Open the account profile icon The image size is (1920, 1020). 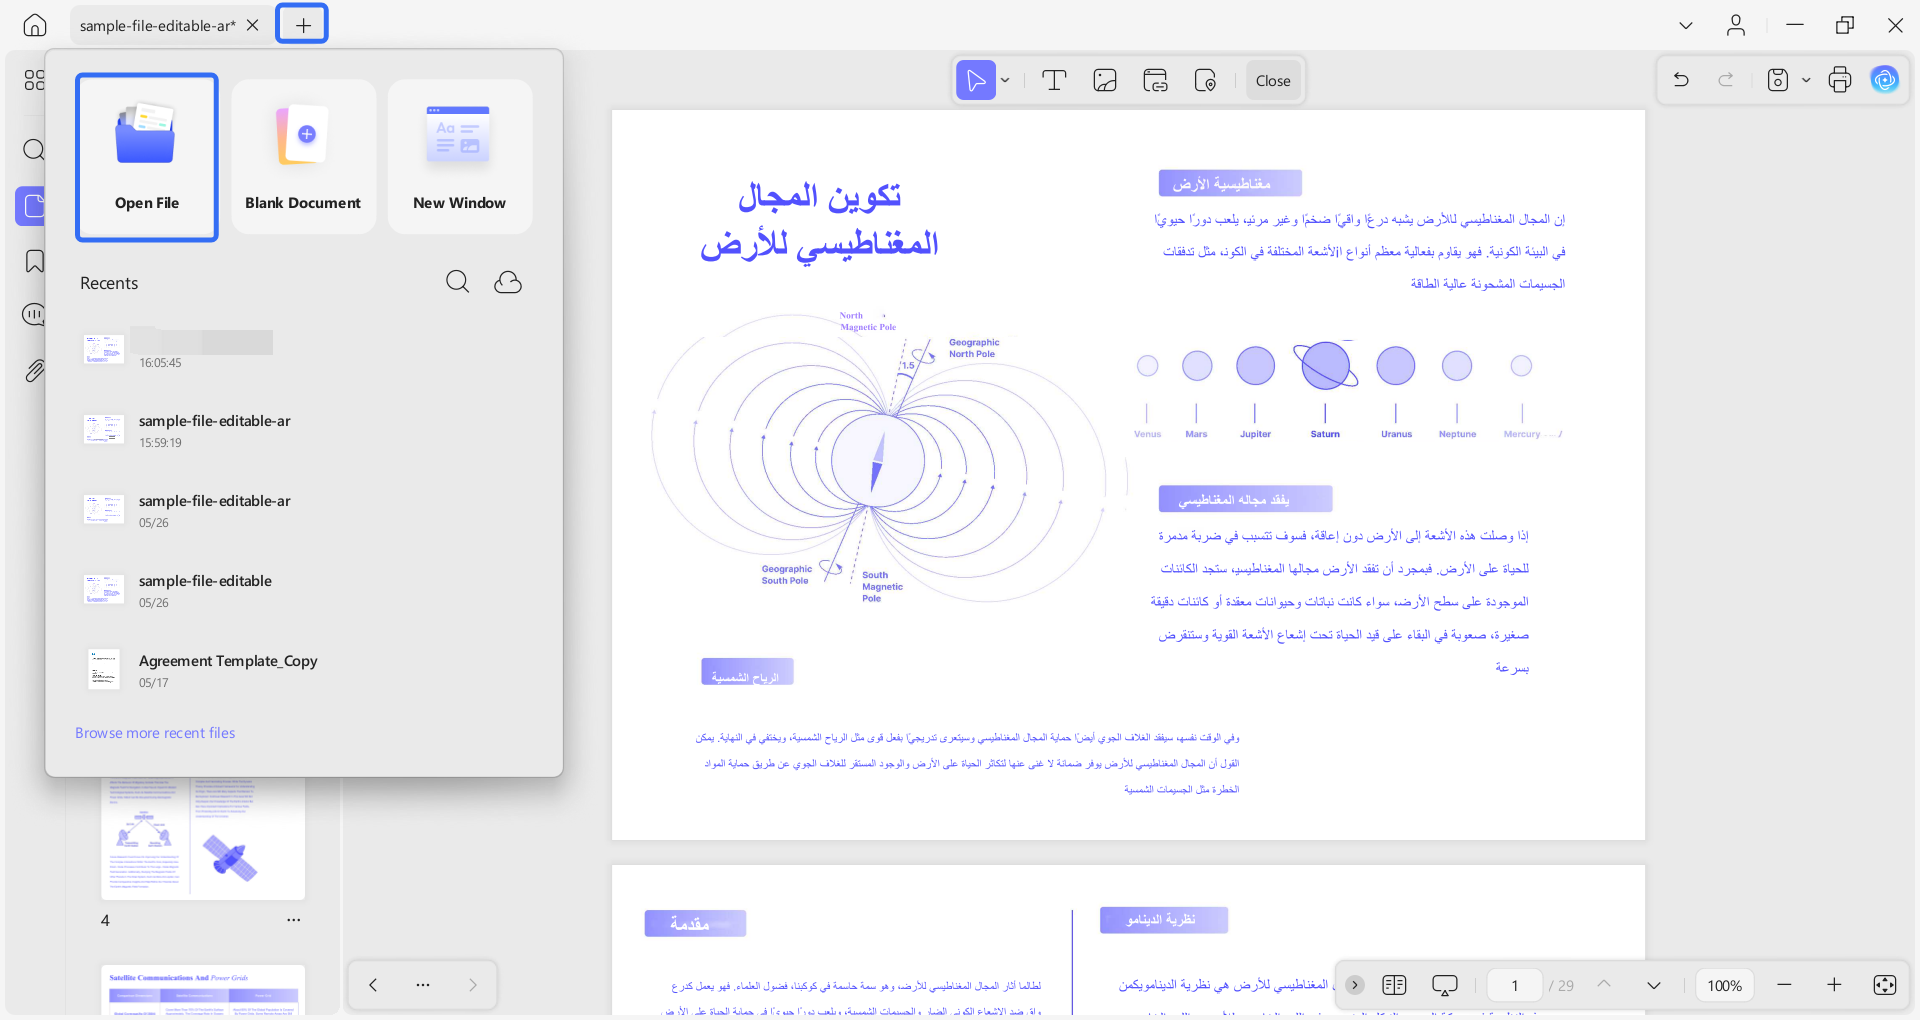1736,25
